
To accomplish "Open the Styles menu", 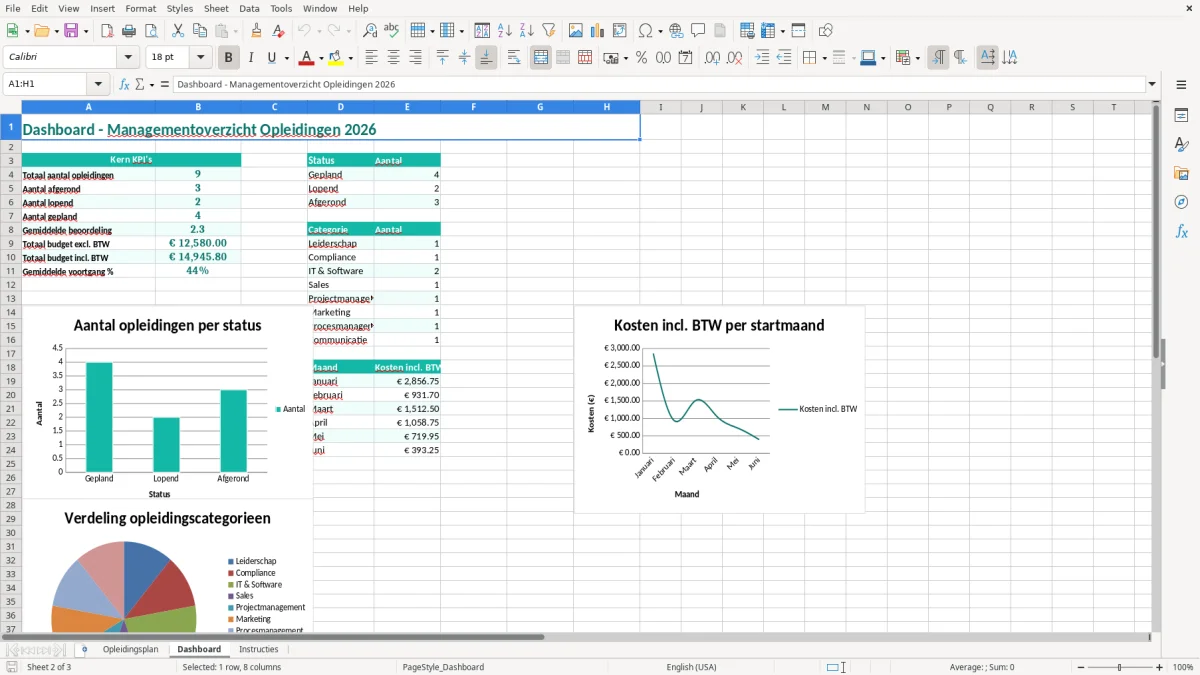I will (x=180, y=8).
